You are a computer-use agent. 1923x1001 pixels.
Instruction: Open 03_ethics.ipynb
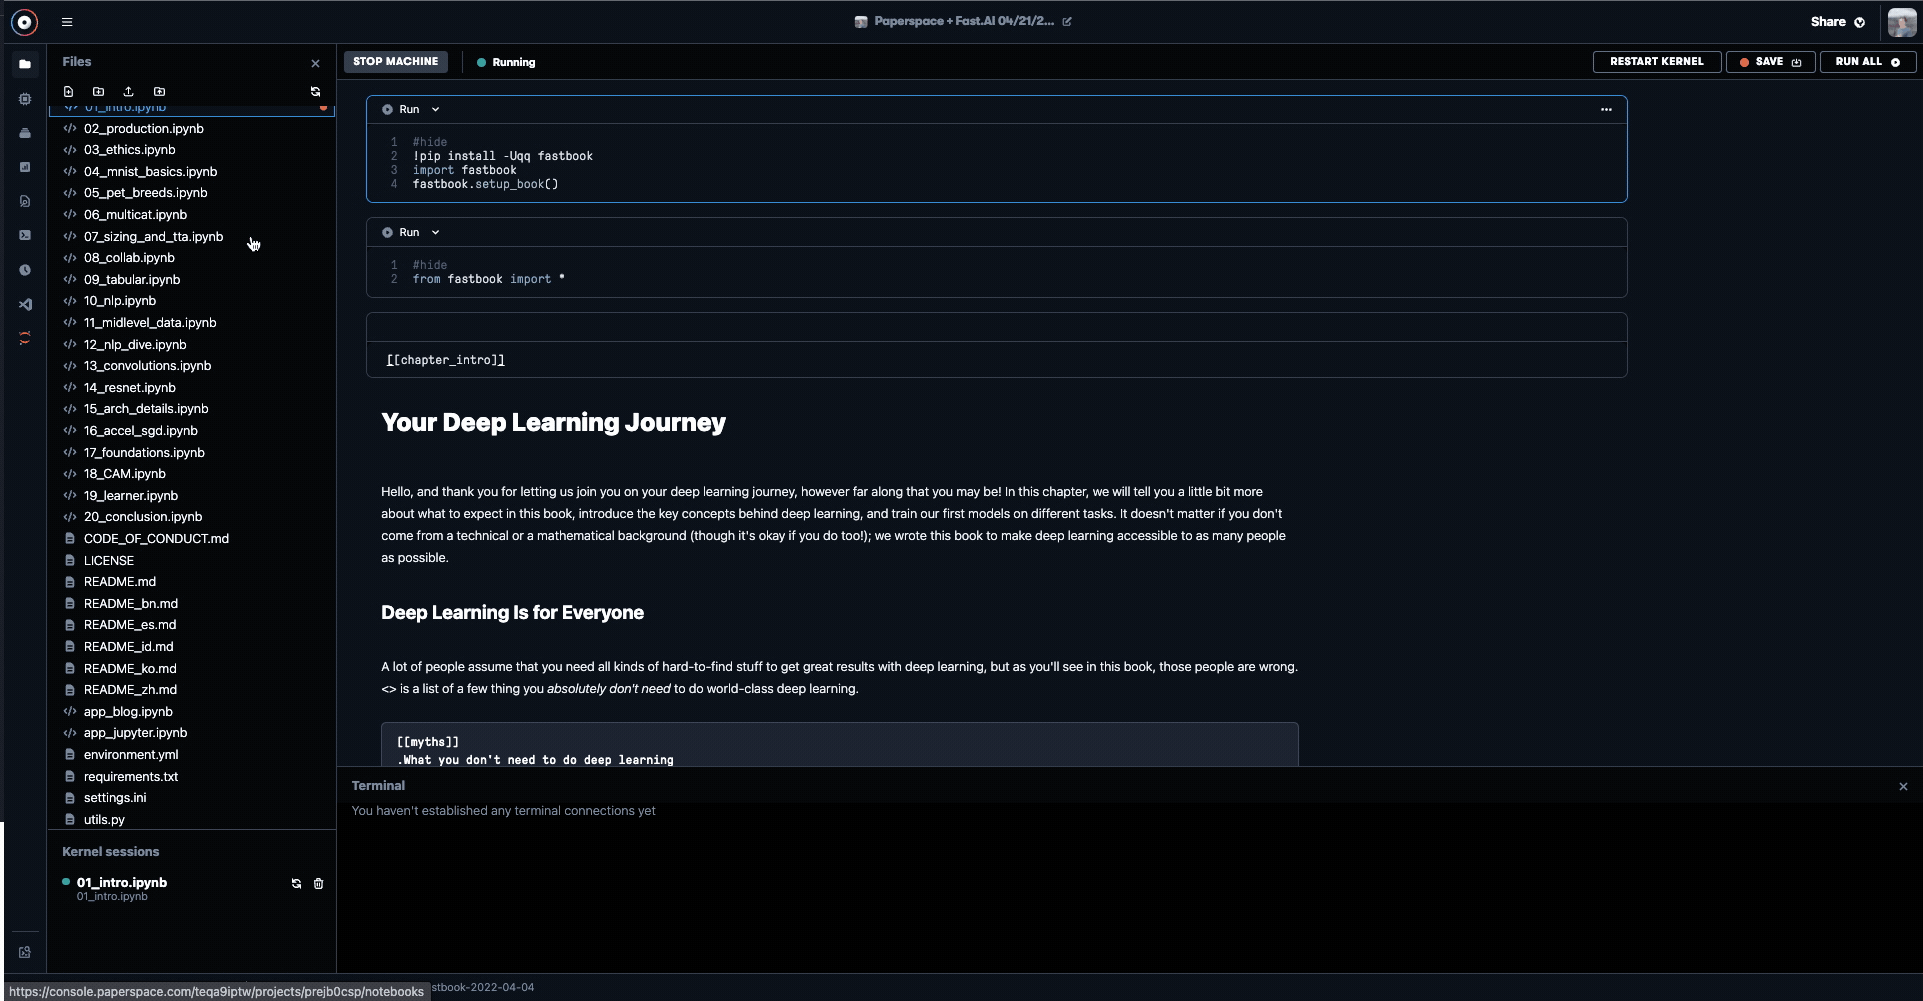(x=130, y=150)
